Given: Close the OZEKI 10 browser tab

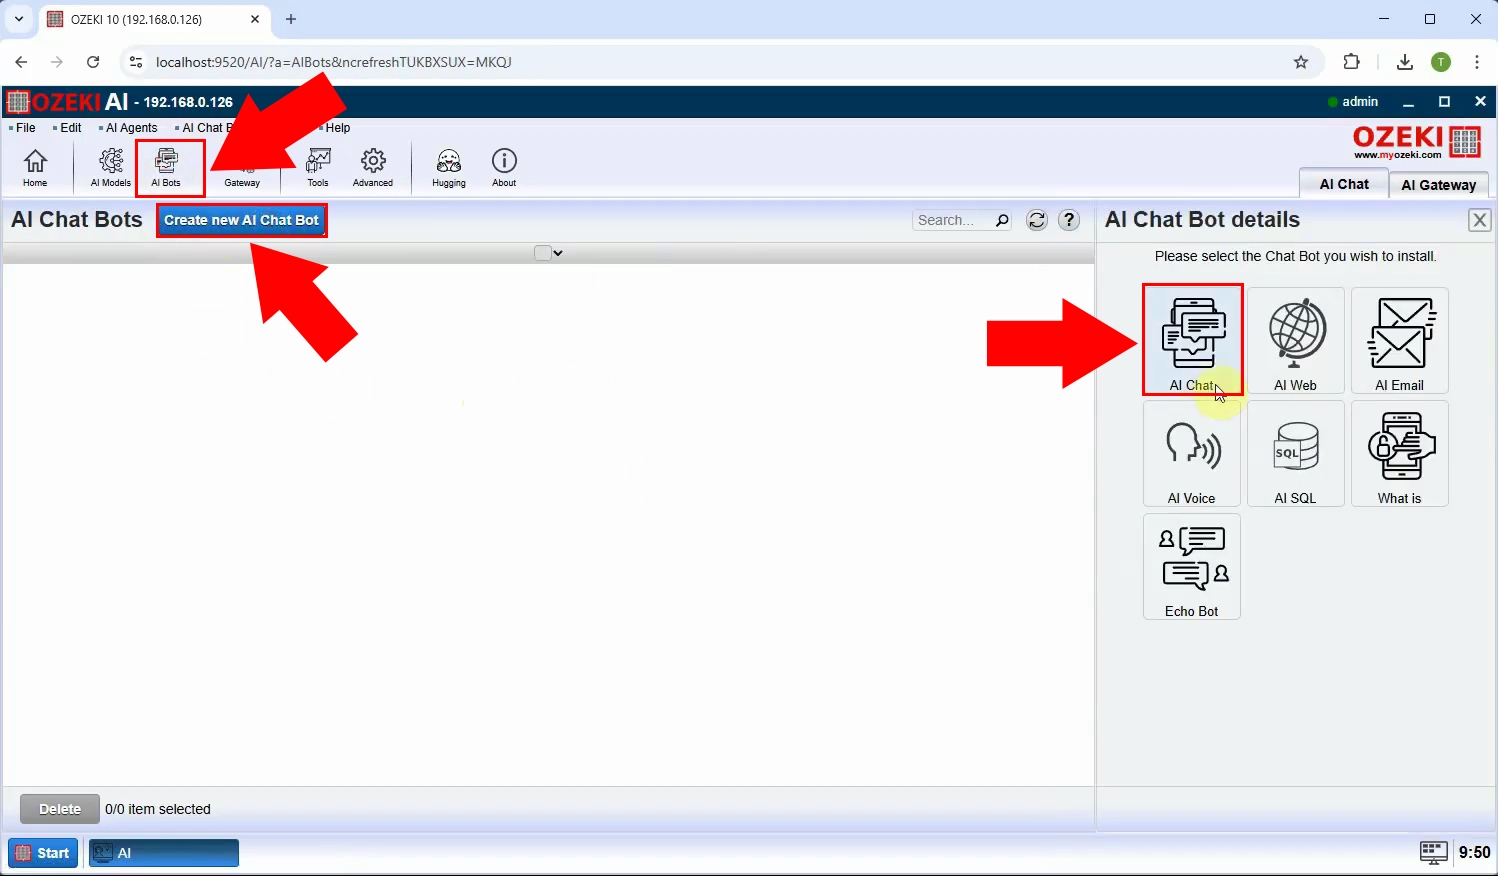Looking at the screenshot, I should [255, 19].
